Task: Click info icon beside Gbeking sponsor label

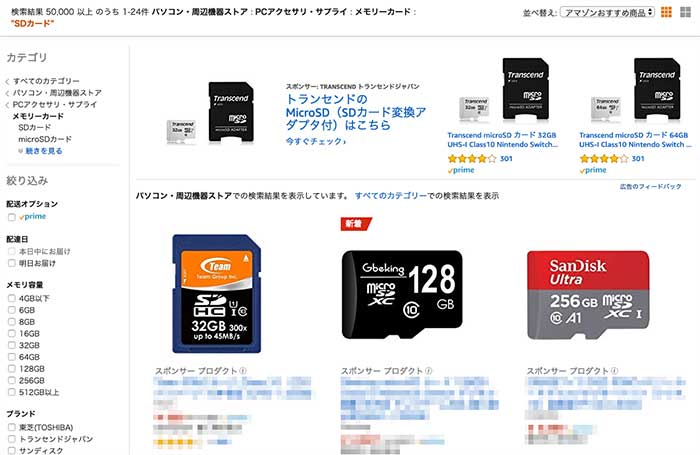Action: click(429, 371)
